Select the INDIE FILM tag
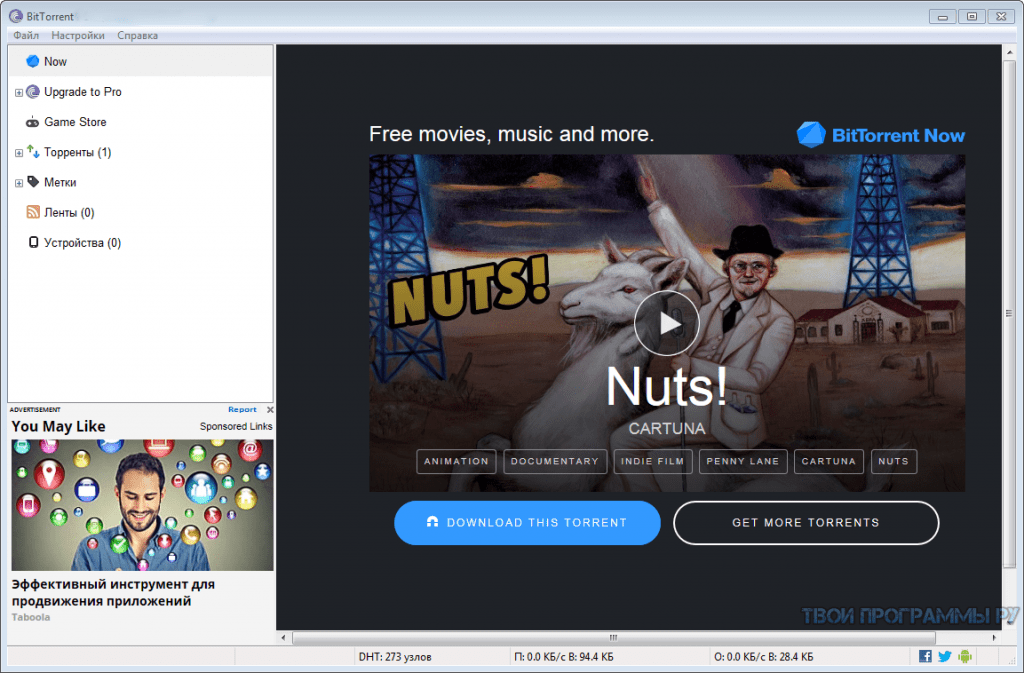Screen dimensions: 1024x673 click(652, 461)
